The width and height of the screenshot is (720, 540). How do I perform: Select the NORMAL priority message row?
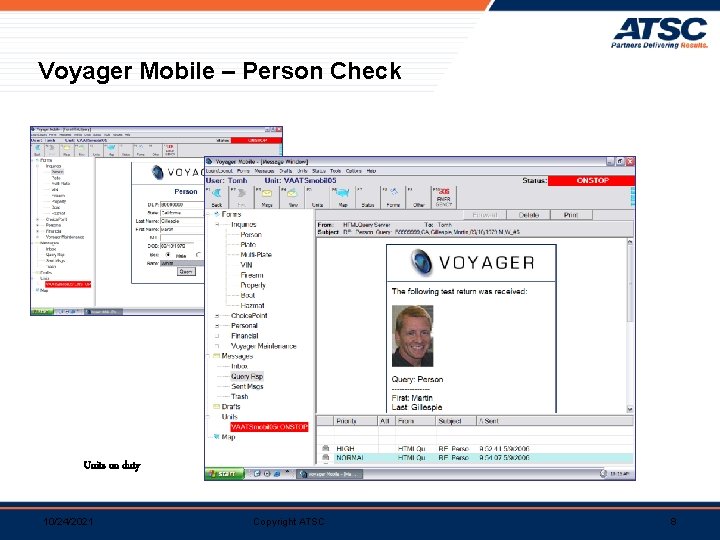475,458
